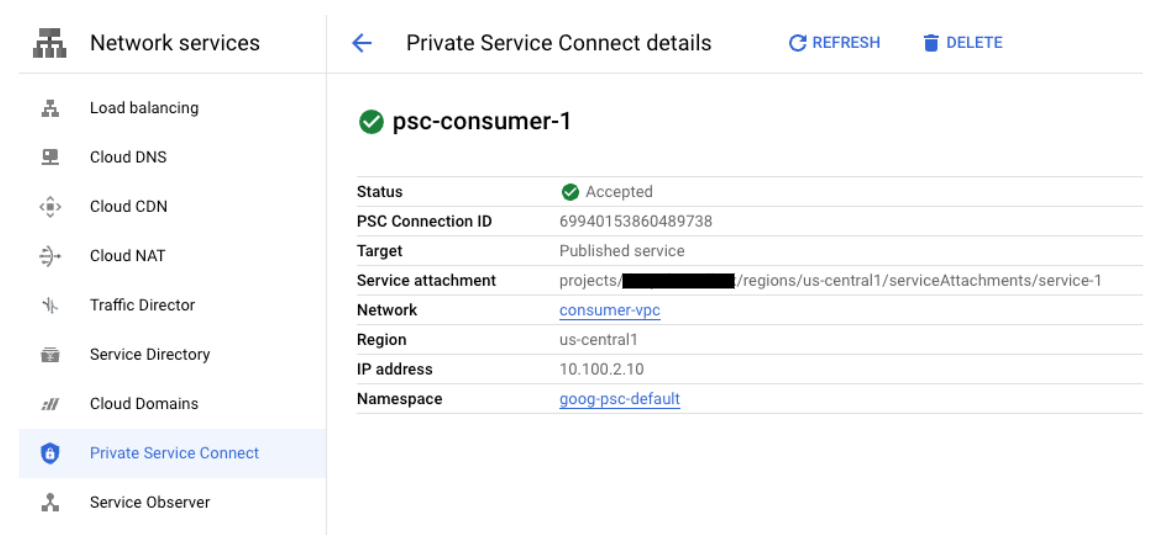Open Load balancing from the sidebar
Screen dimensions: 1169x543
click(x=144, y=108)
